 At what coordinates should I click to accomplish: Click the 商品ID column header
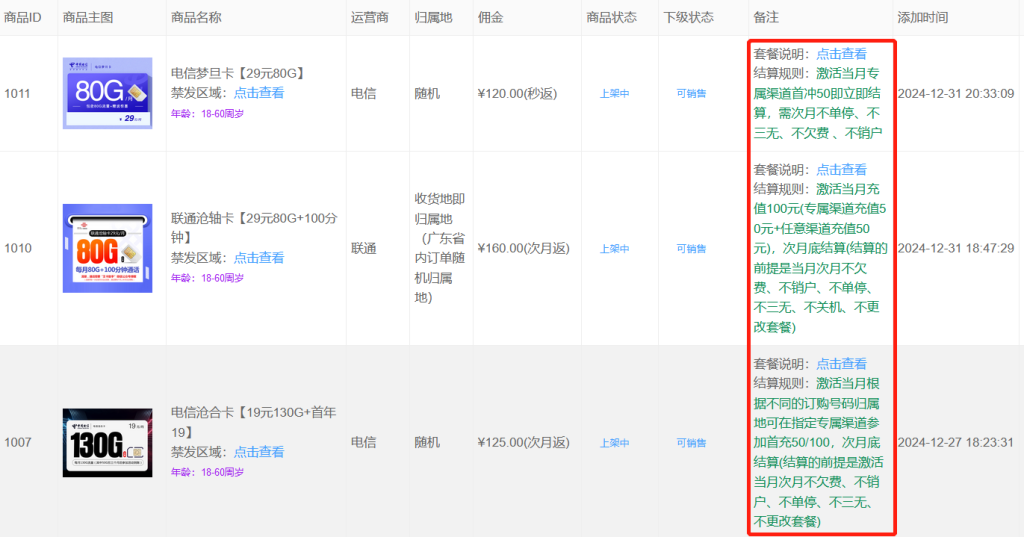(23, 17)
